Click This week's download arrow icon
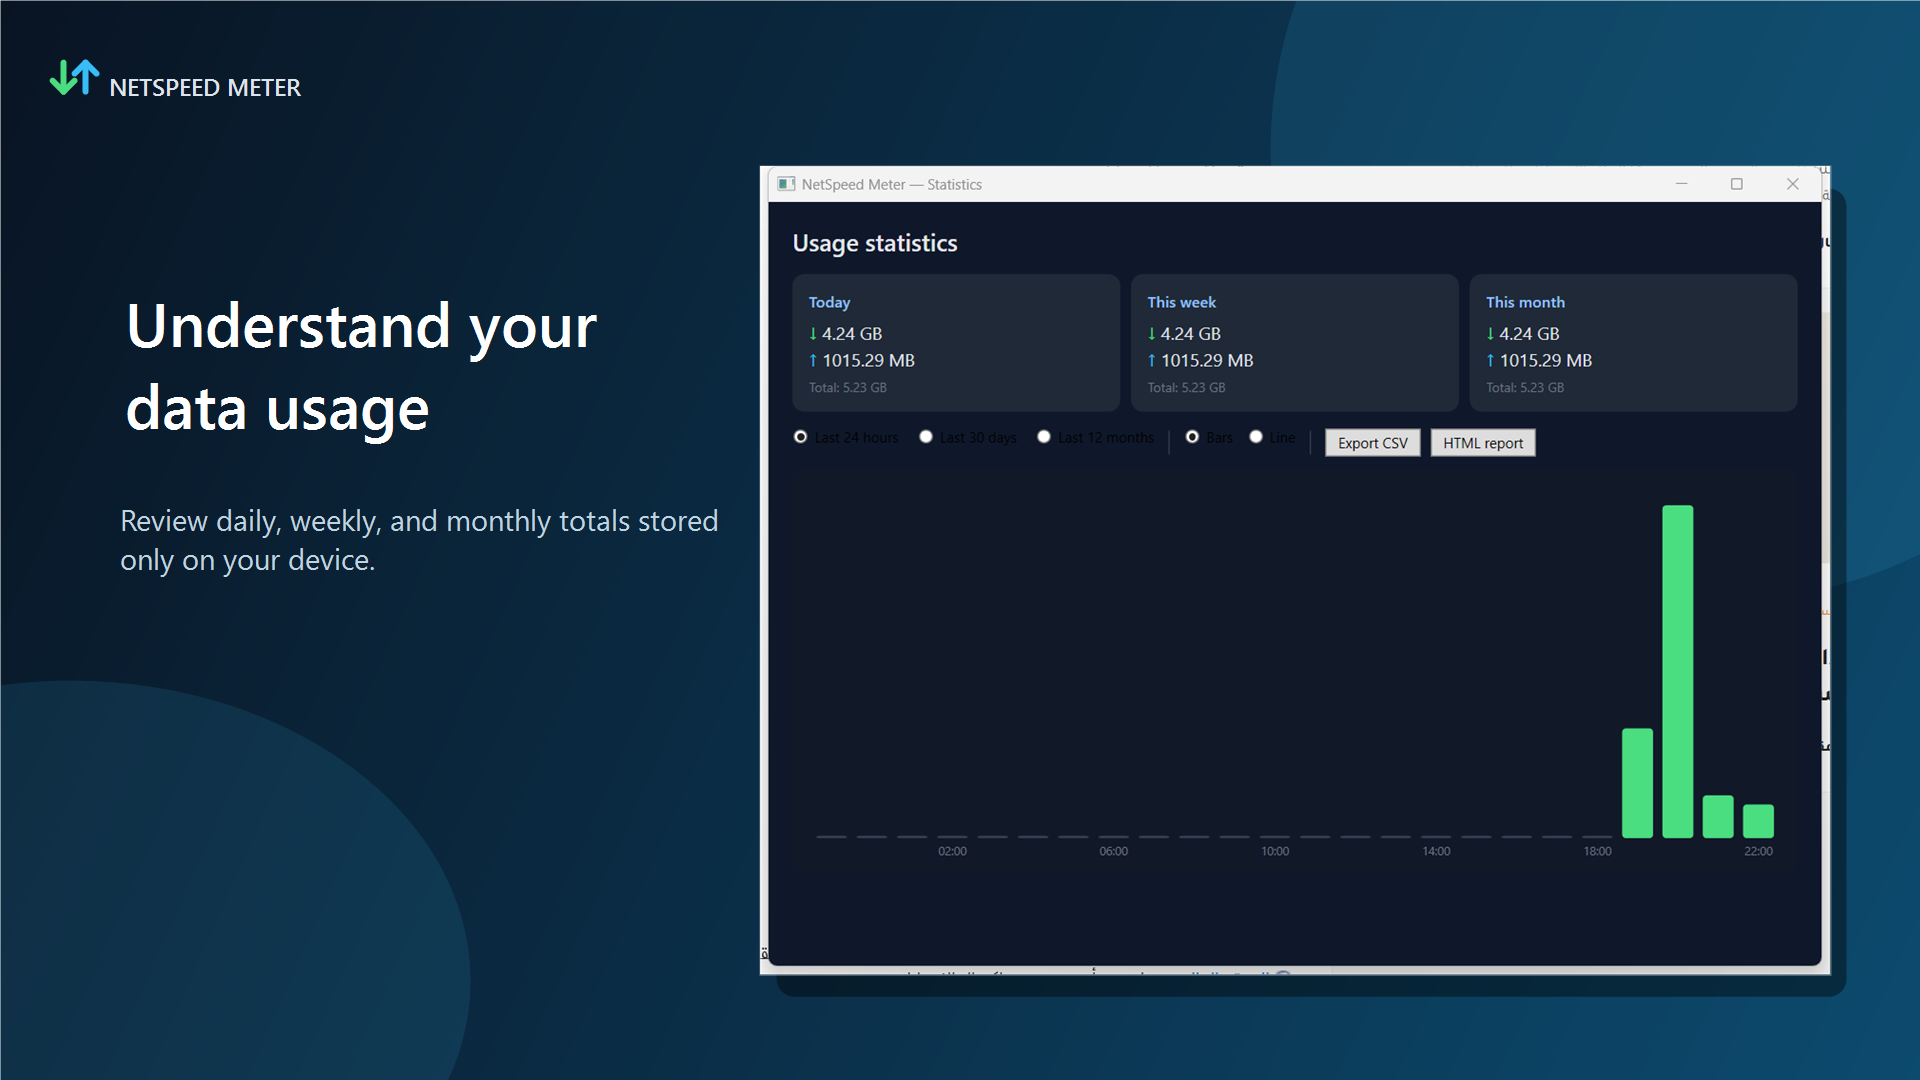The width and height of the screenshot is (1920, 1080). [x=1151, y=334]
